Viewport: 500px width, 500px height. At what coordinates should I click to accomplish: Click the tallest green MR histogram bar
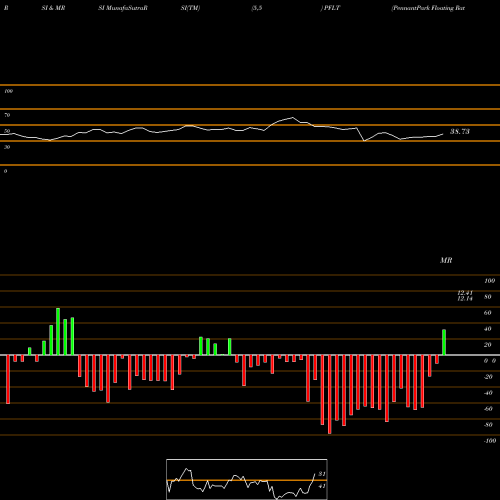(x=58, y=331)
